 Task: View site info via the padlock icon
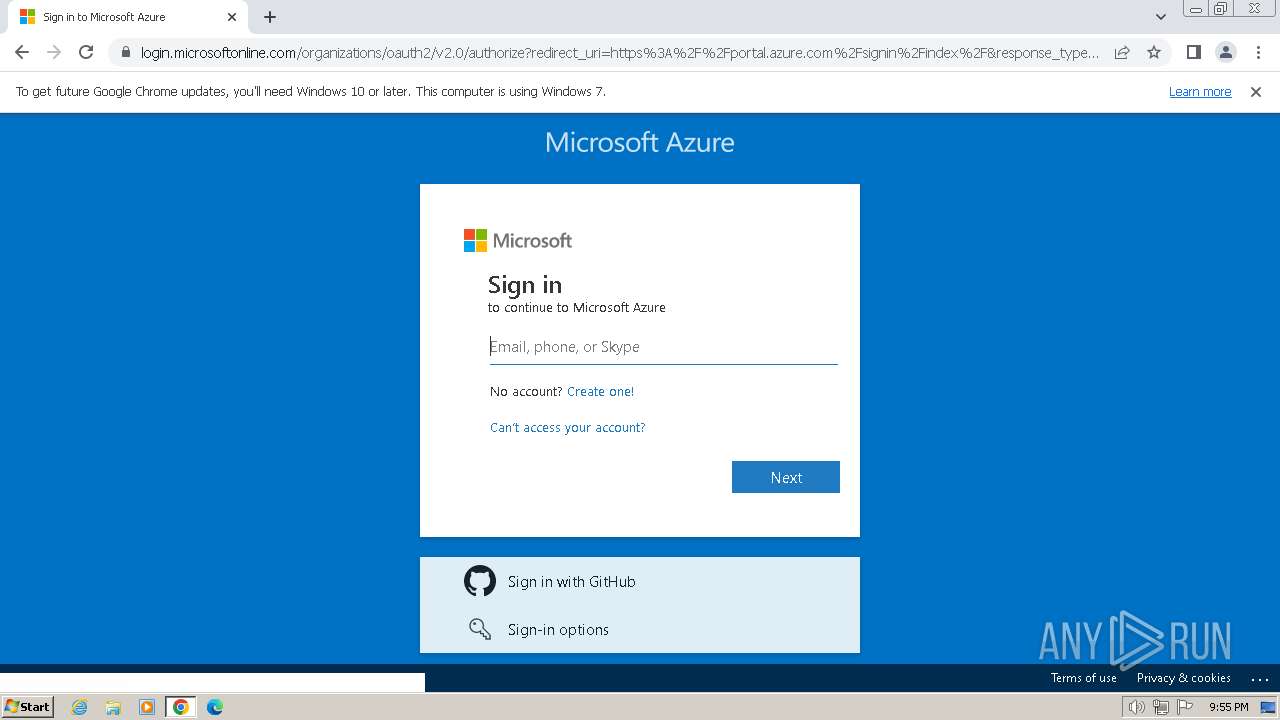point(125,52)
